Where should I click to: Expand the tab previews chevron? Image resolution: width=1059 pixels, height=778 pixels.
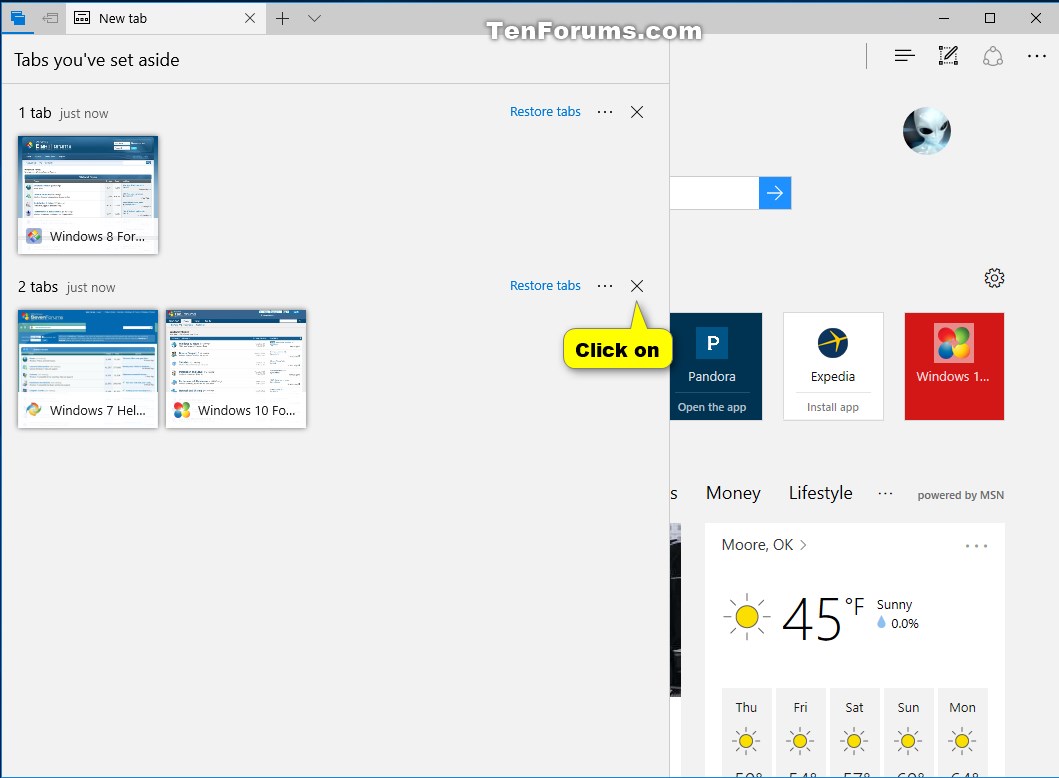pos(314,18)
